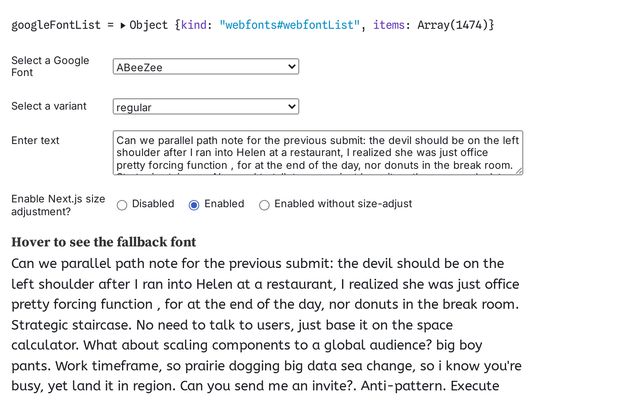Click 'Hover to see the fallback font' heading
This screenshot has width=640, height=400.
coord(103,242)
